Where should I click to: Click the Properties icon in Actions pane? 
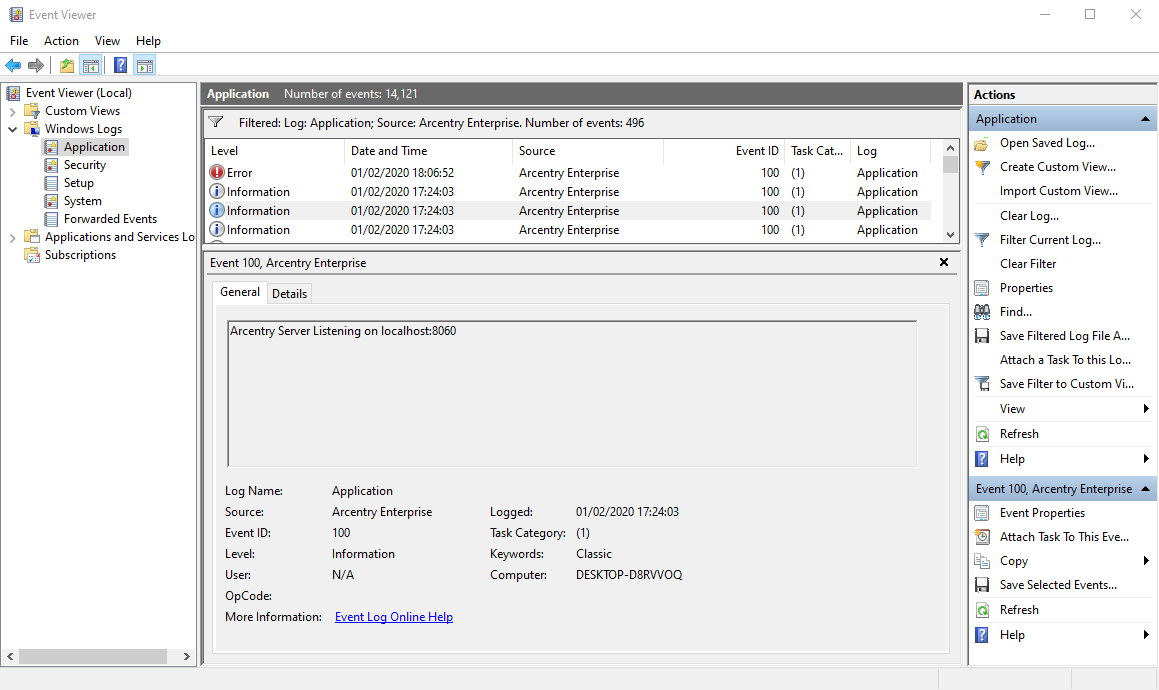coord(982,288)
